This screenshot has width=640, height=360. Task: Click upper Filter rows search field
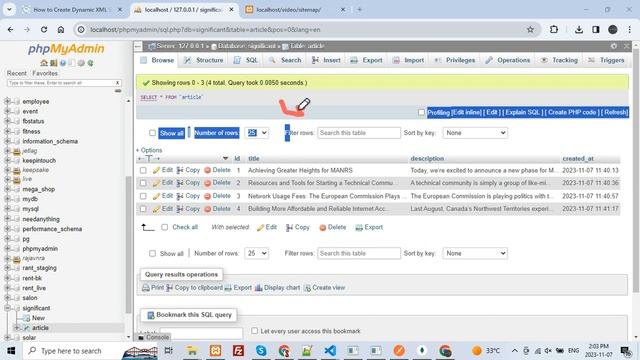[359, 133]
